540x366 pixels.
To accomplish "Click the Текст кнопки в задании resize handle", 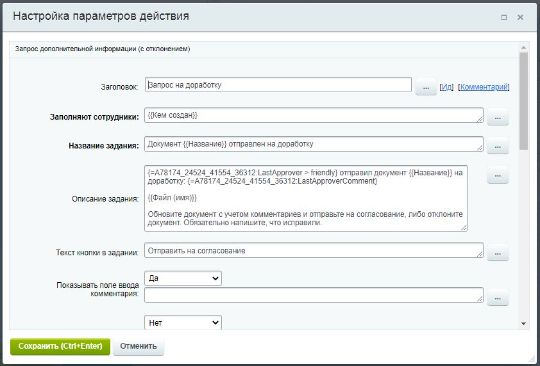I will tap(480, 255).
